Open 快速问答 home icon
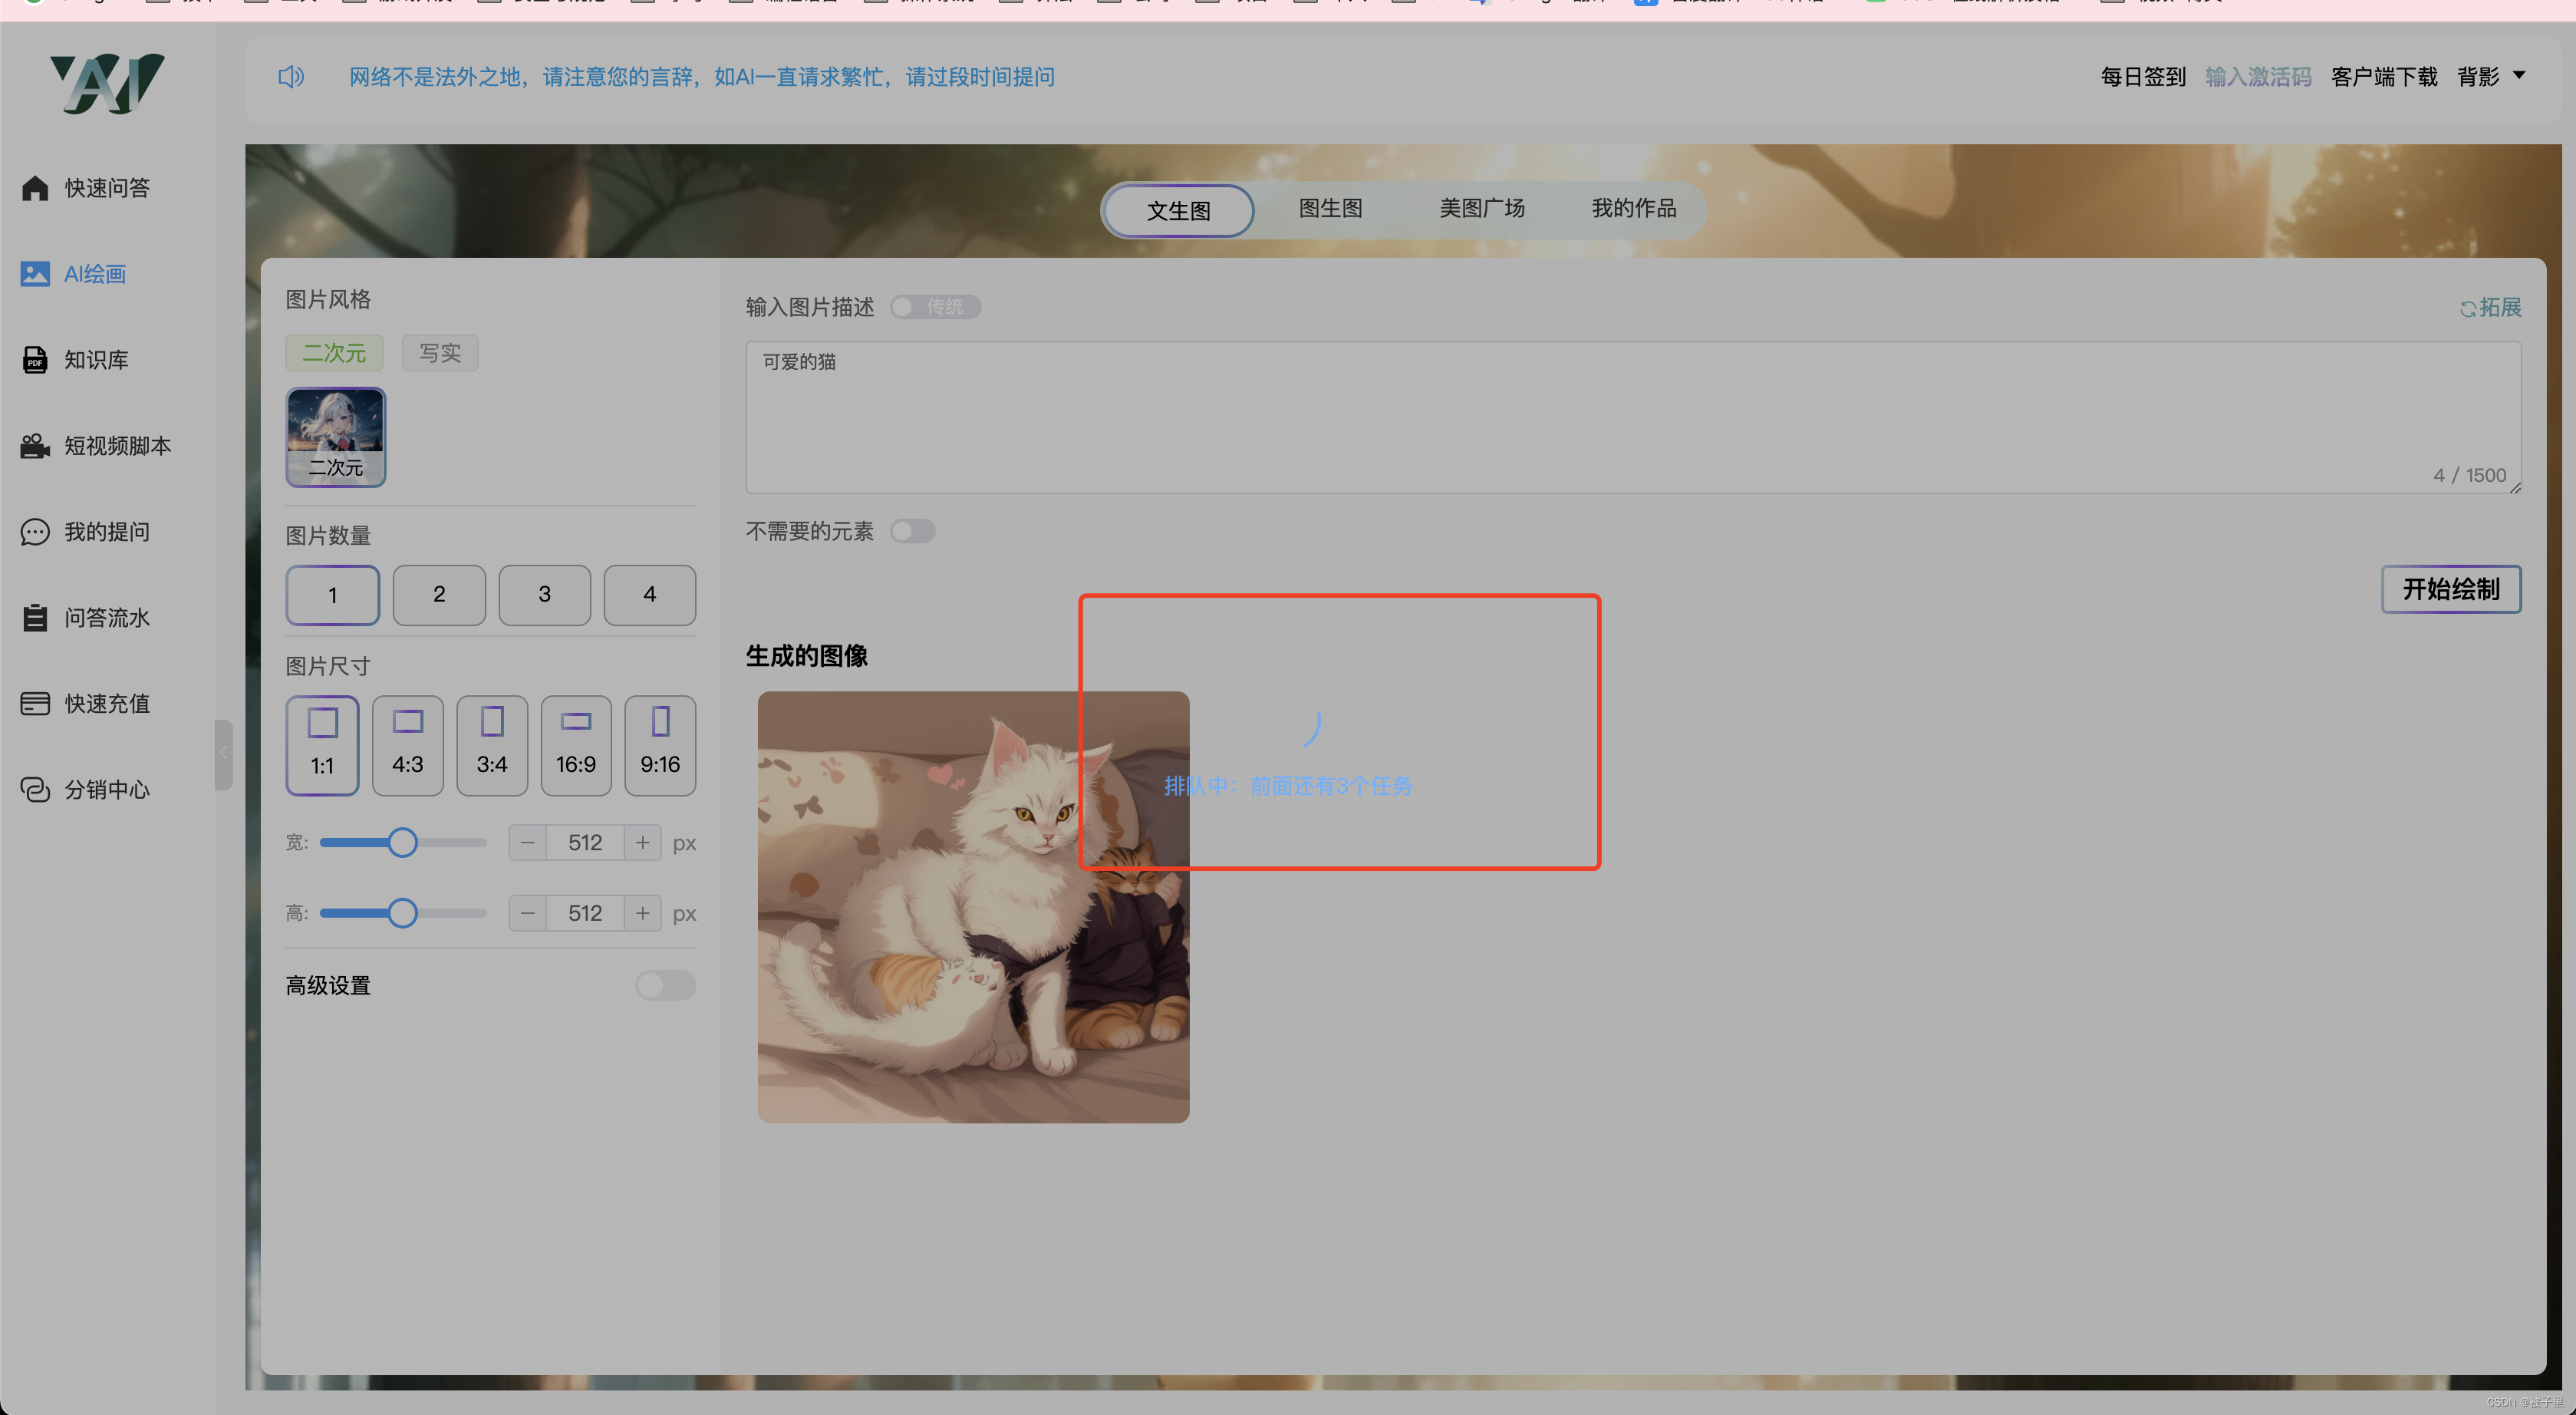Viewport: 2576px width, 1415px height. point(35,188)
